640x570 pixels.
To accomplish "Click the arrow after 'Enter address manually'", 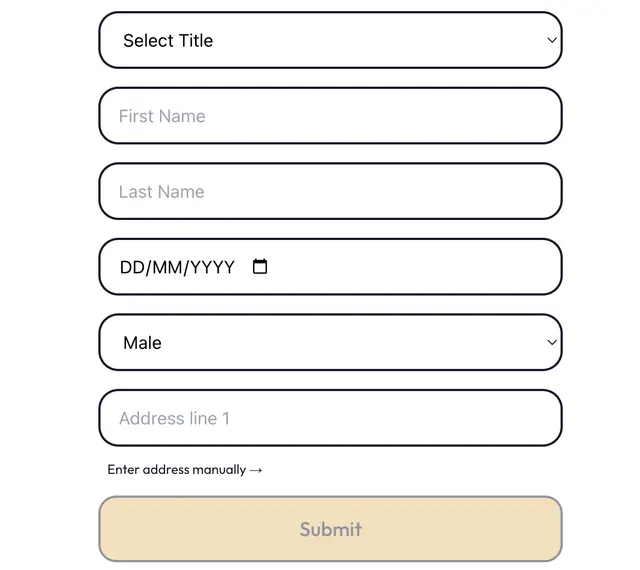I will [x=256, y=470].
